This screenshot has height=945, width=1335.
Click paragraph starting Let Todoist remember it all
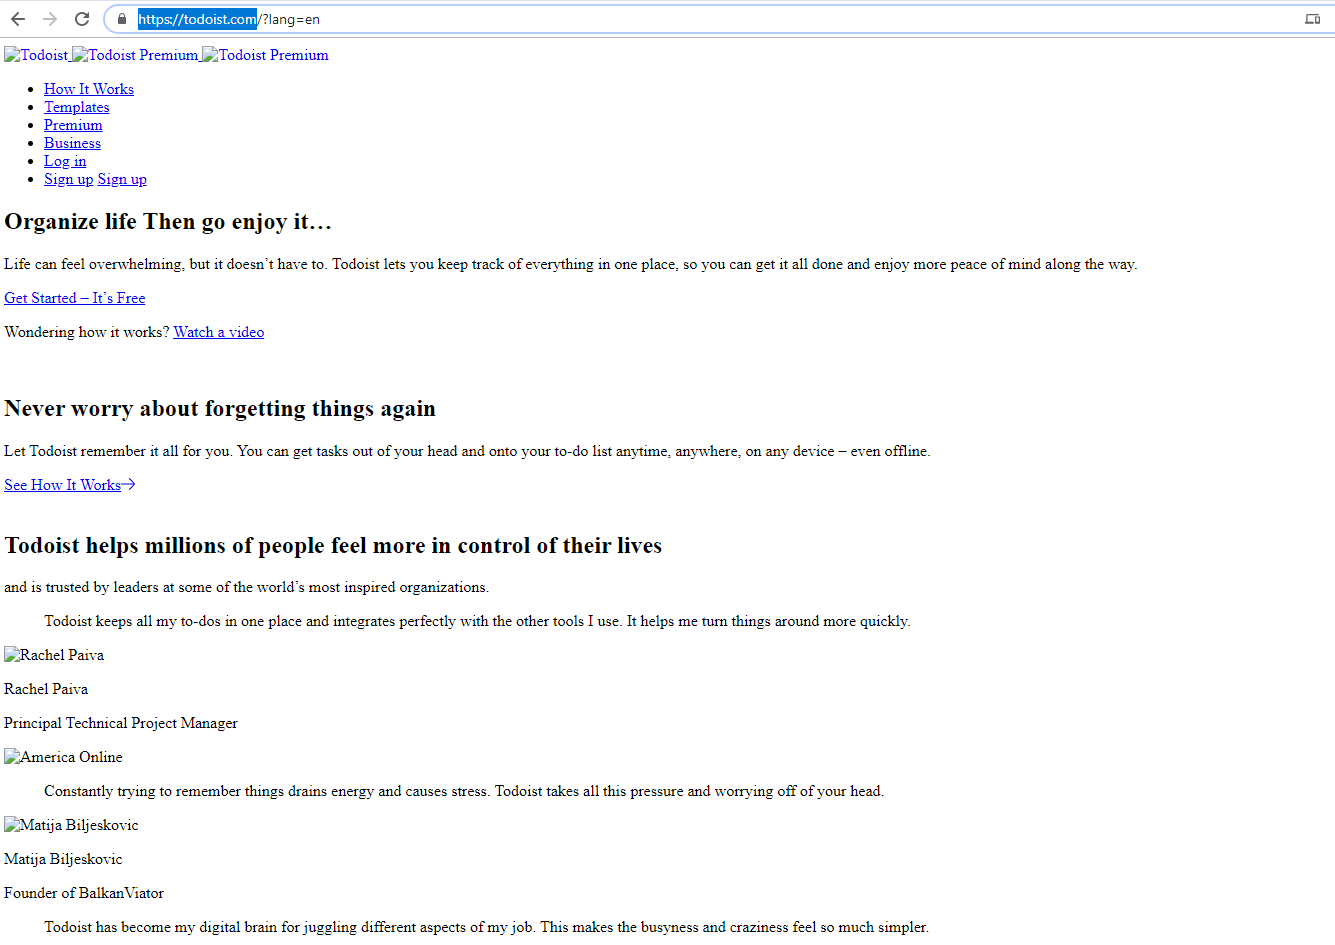pyautogui.click(x=467, y=451)
